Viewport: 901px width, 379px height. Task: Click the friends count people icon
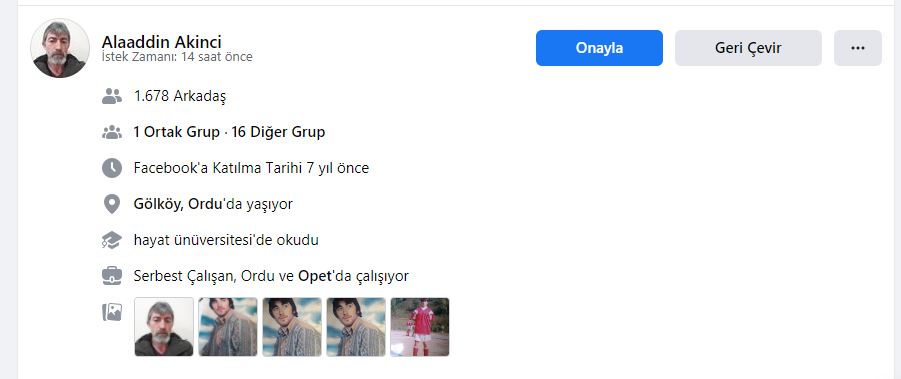coord(111,96)
